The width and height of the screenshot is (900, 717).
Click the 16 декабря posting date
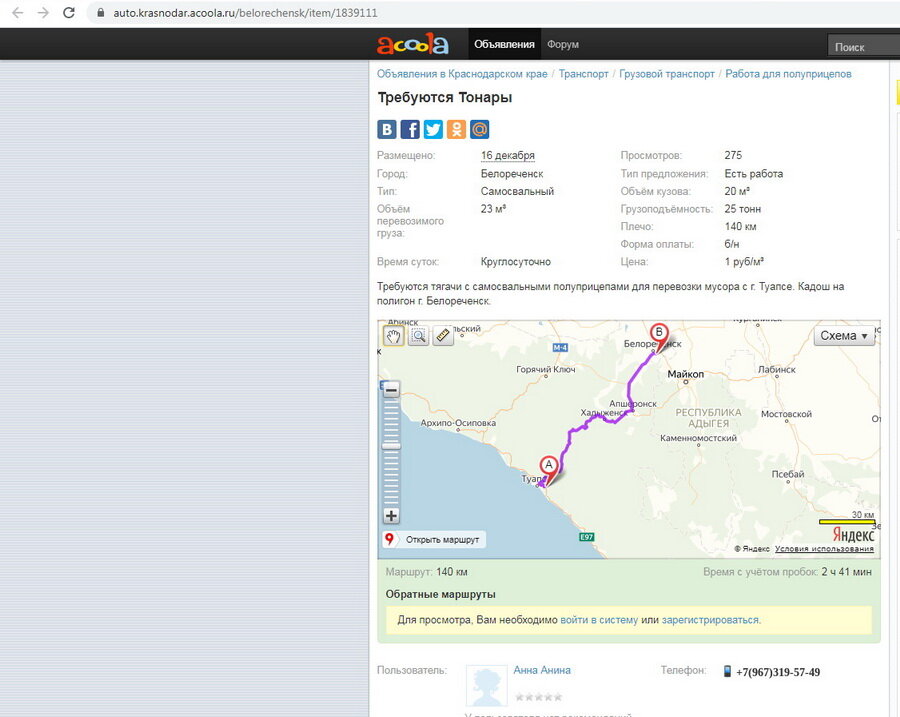pos(507,155)
